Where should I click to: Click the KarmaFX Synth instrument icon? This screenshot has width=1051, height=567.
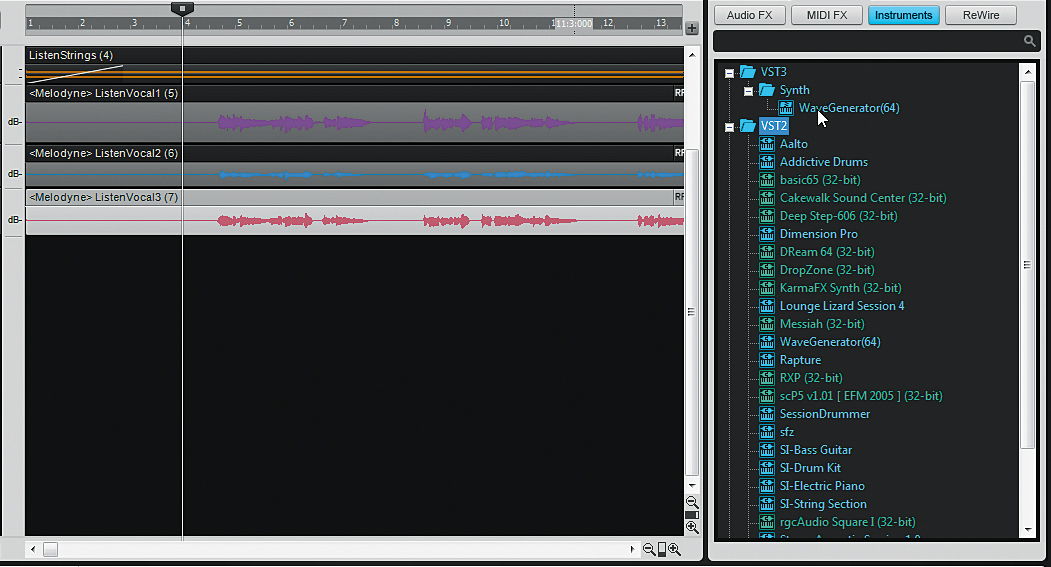tap(767, 288)
